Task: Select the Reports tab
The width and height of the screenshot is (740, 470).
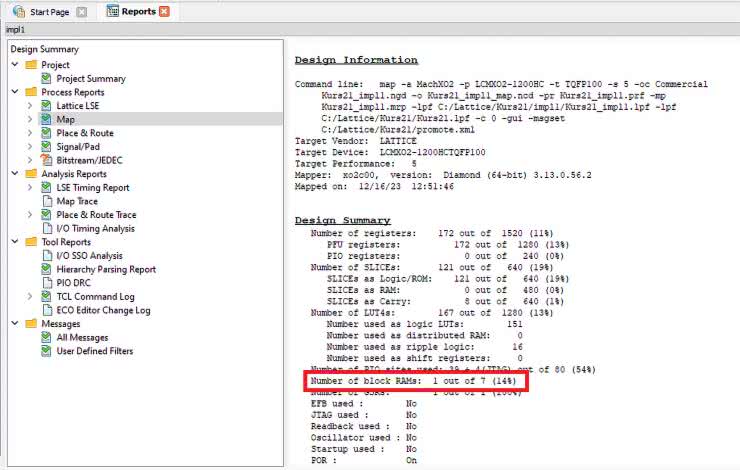Action: tap(130, 12)
